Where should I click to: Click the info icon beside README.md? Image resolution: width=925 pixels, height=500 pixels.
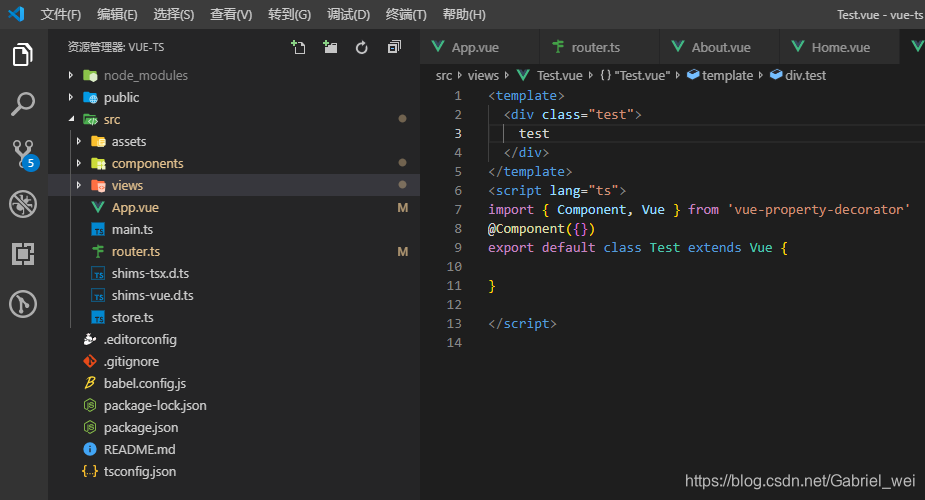pos(90,449)
